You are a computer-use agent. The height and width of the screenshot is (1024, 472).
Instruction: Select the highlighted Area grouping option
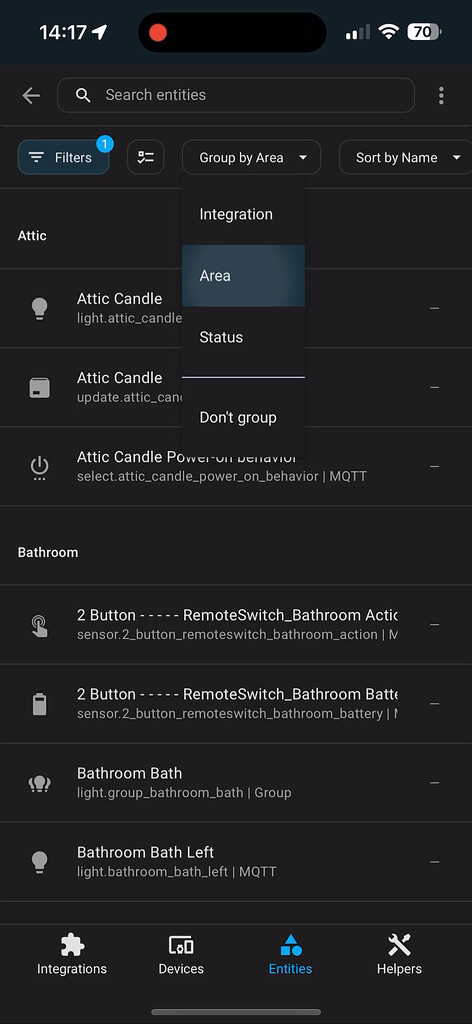coord(244,276)
